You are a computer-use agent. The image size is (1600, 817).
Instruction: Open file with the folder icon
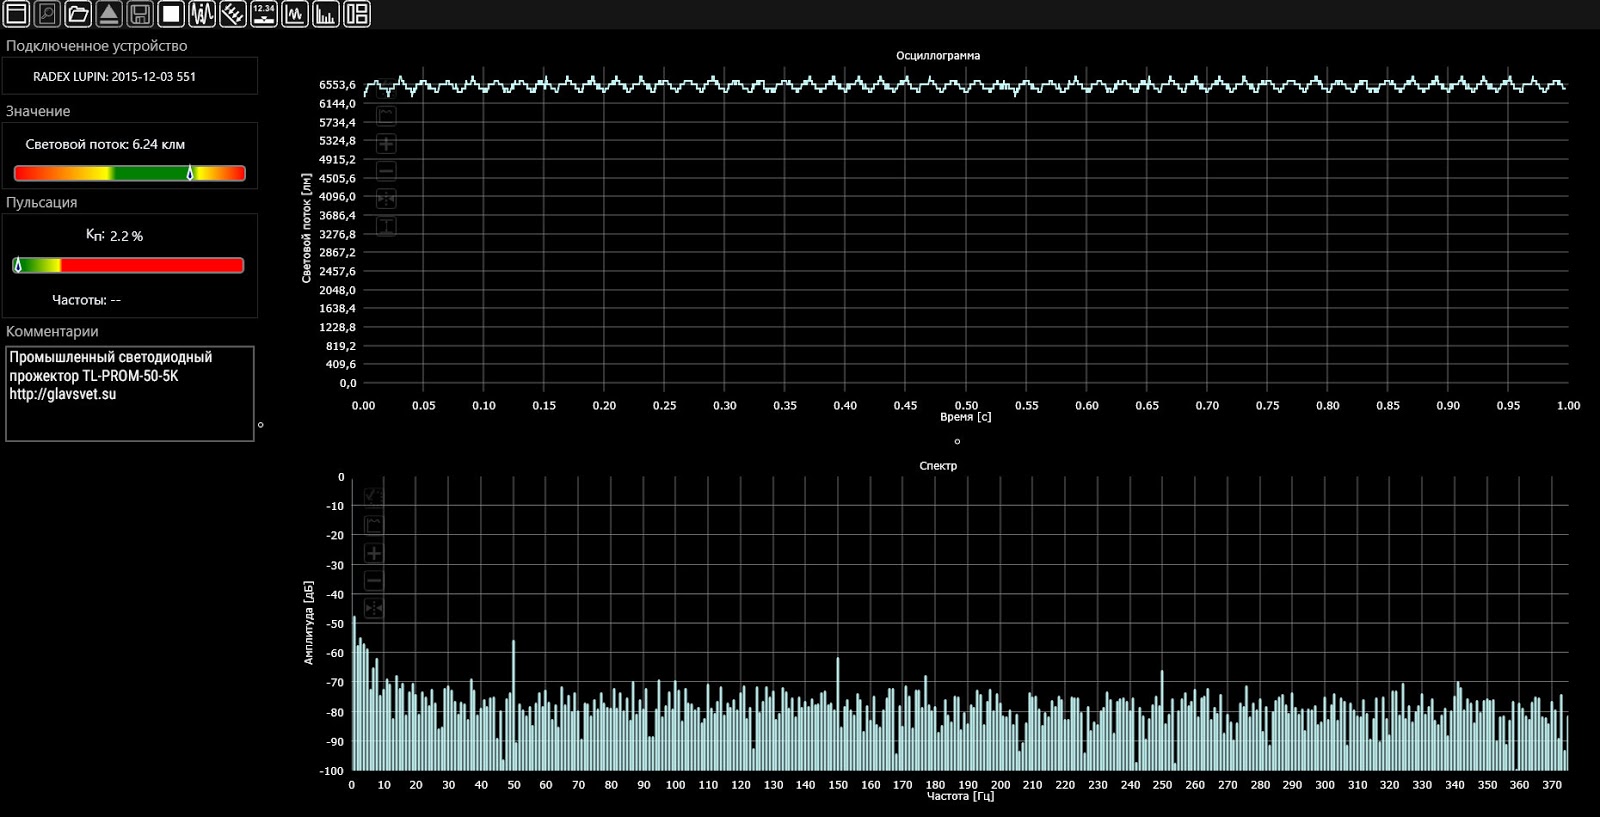click(78, 14)
